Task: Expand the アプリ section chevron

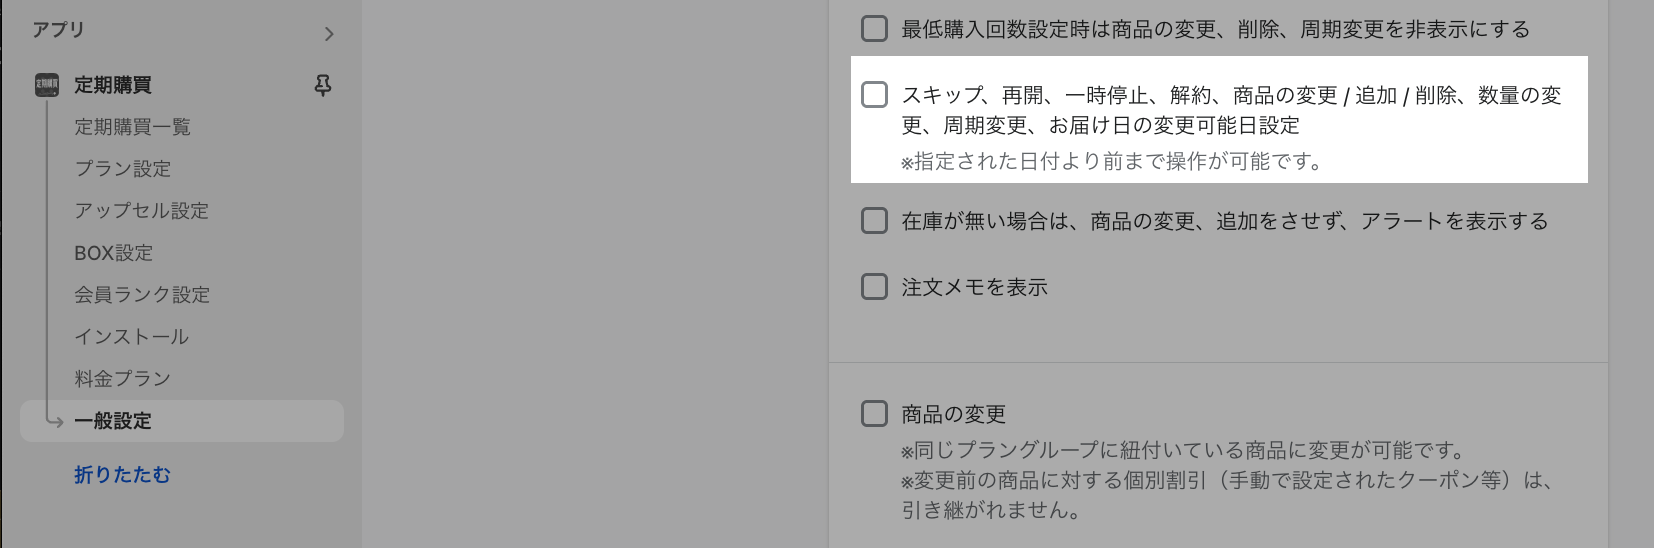Action: 329,34
